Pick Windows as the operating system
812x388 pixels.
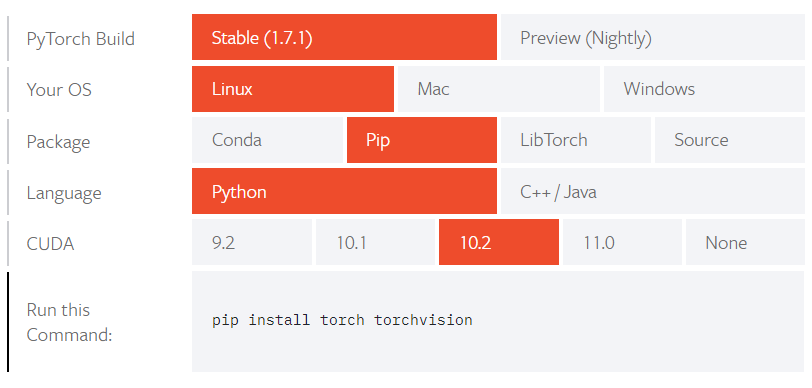click(704, 89)
